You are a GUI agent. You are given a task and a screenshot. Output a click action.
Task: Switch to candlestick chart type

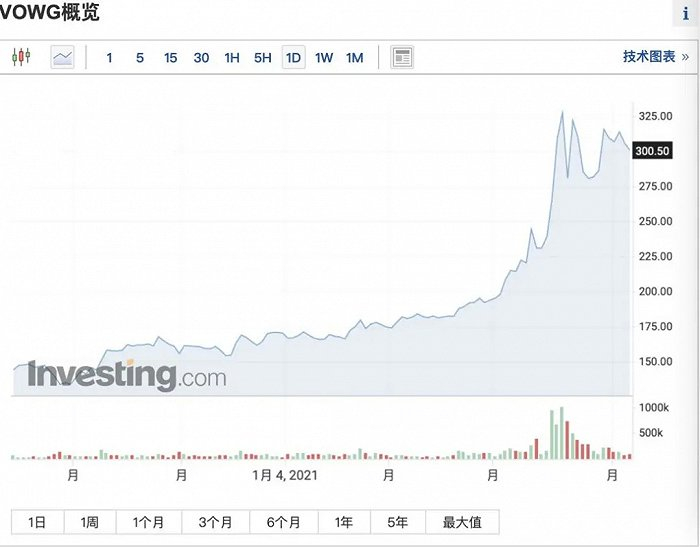tap(22, 57)
